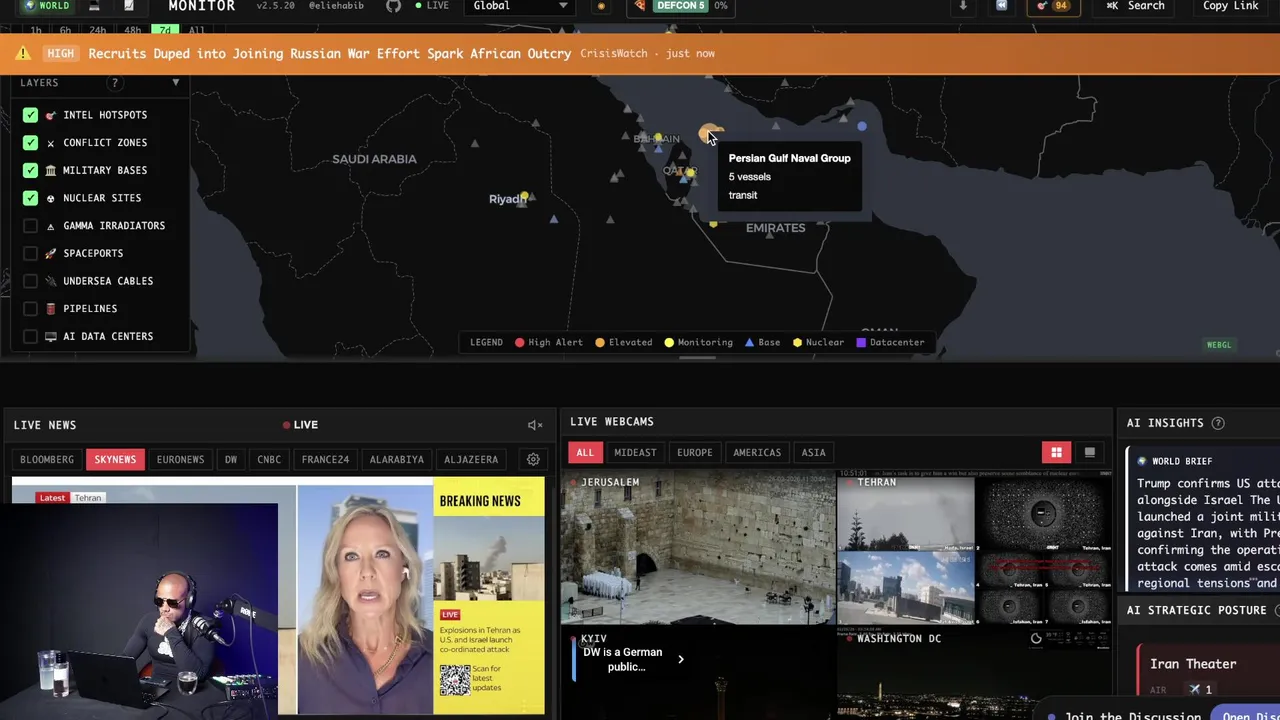1280x720 pixels.
Task: Uncheck the Conflict Zones layer
Action: click(x=30, y=143)
